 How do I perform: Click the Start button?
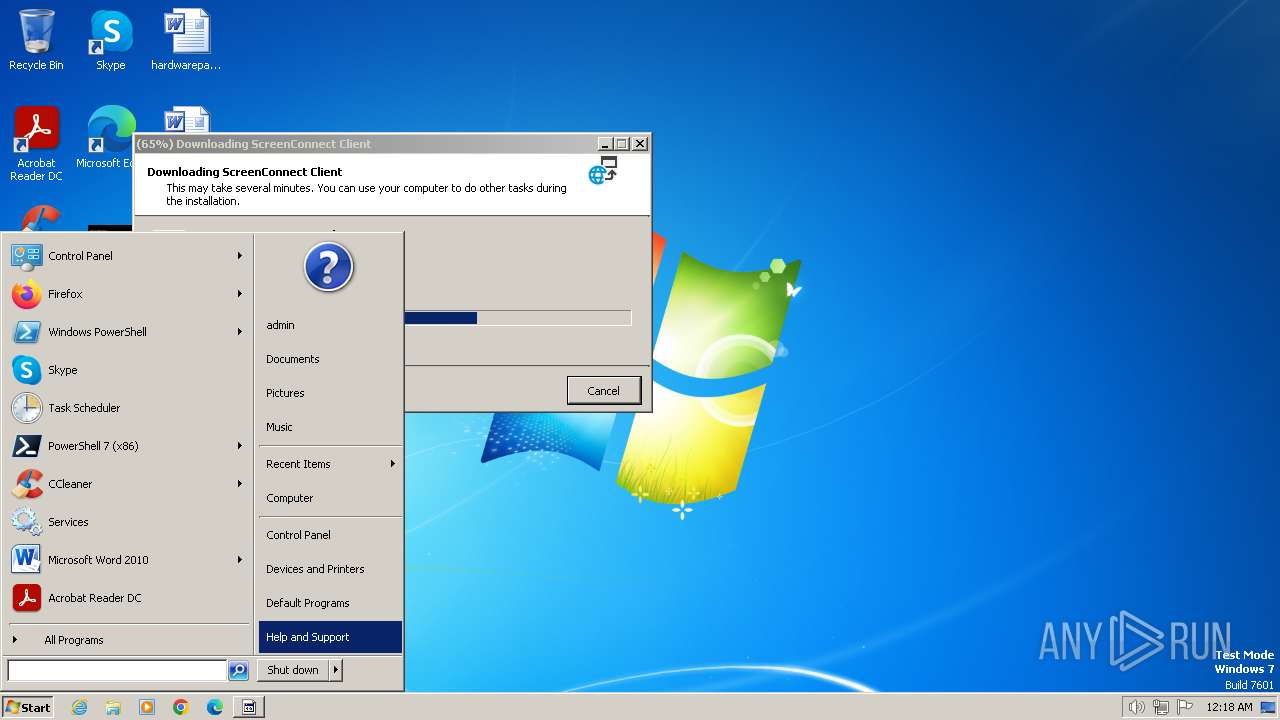coord(27,707)
